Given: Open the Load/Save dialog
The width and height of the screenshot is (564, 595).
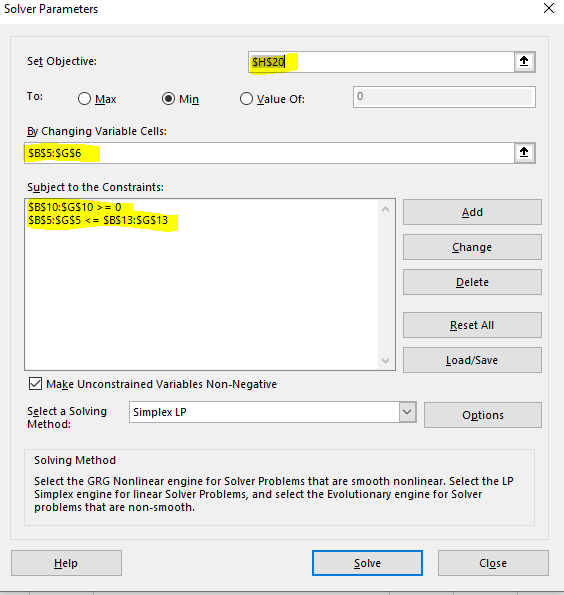Looking at the screenshot, I should click(x=472, y=360).
